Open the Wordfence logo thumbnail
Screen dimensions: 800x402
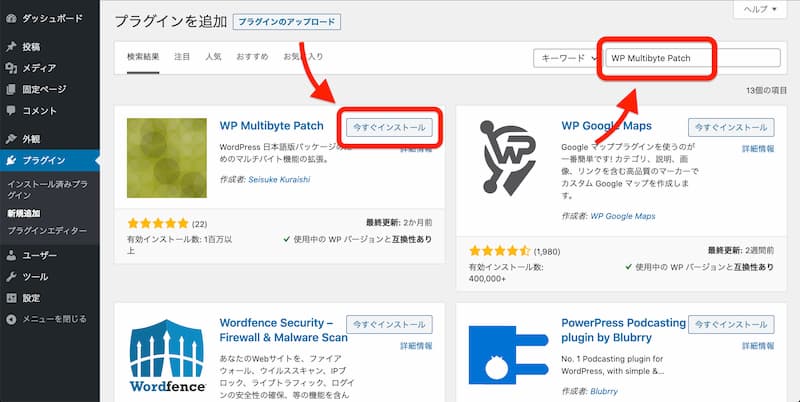(167, 356)
